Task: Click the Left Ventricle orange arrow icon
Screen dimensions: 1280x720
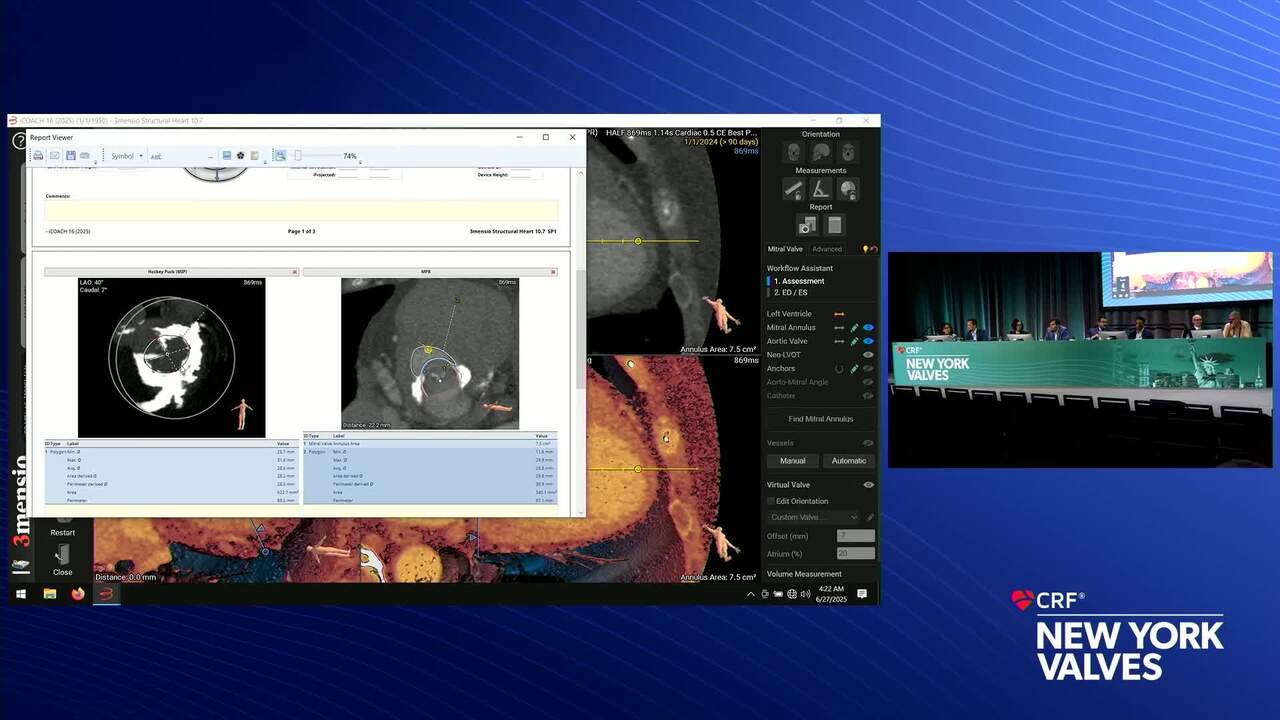Action: click(840, 314)
